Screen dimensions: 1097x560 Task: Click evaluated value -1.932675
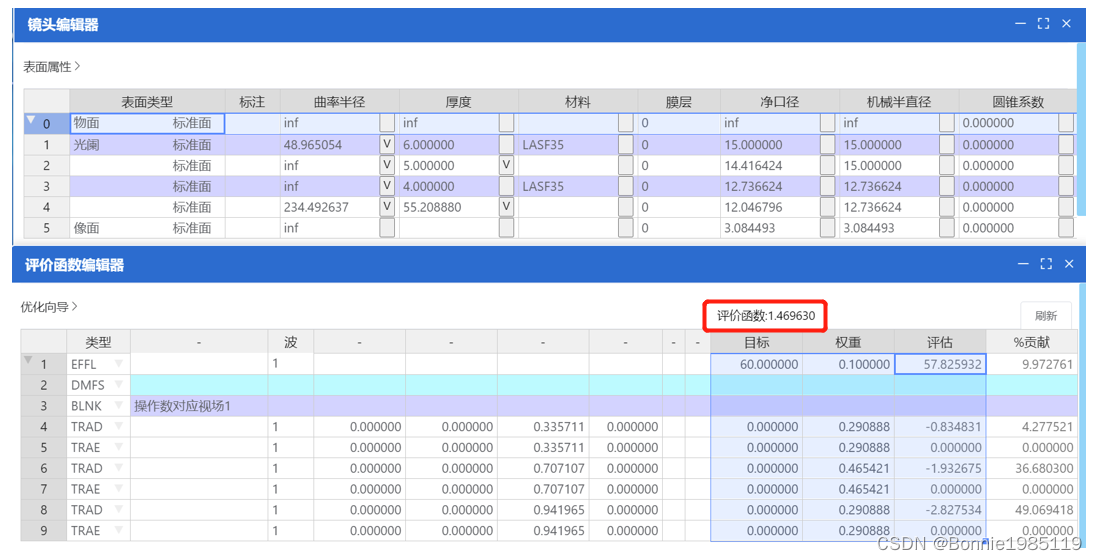point(940,468)
